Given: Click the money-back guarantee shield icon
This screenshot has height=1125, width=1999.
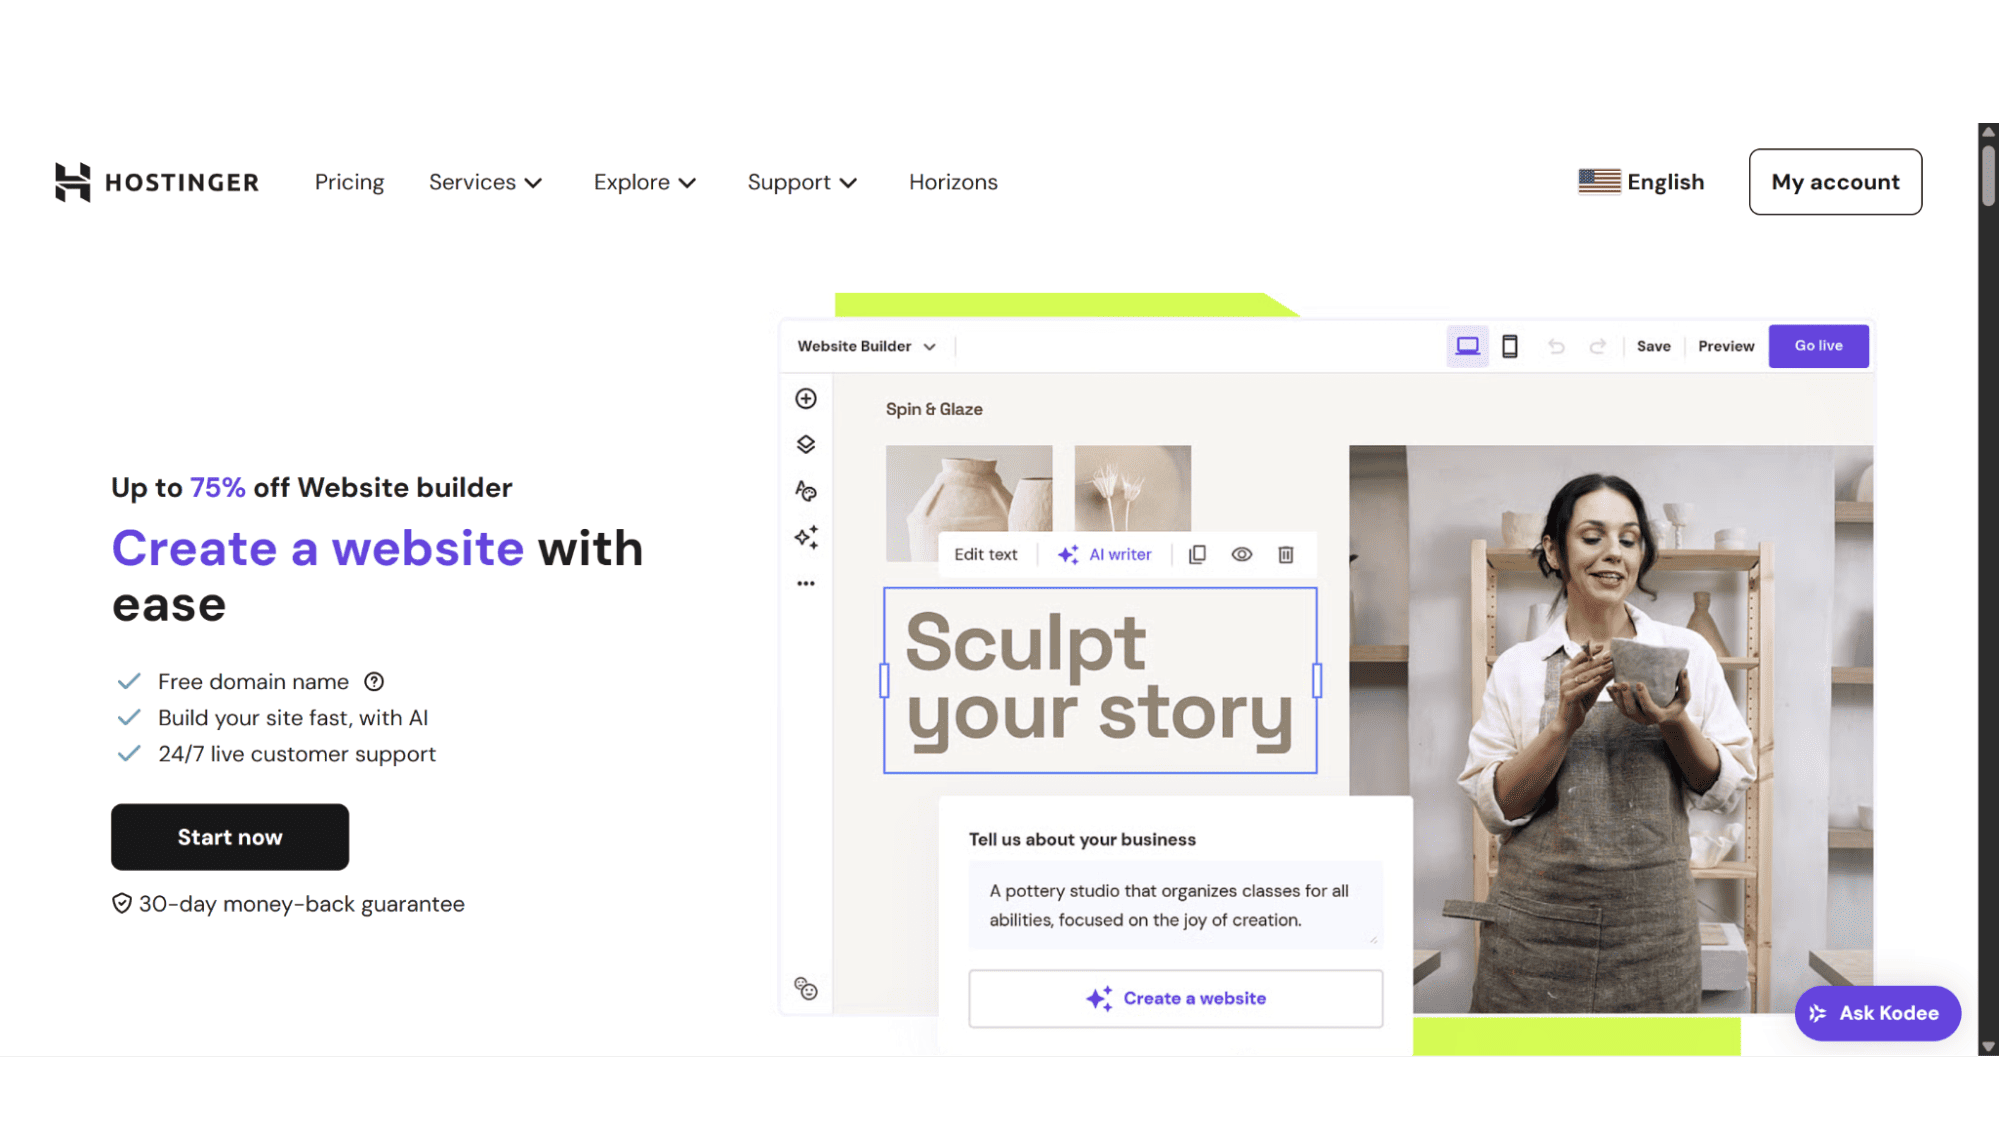Looking at the screenshot, I should (121, 904).
